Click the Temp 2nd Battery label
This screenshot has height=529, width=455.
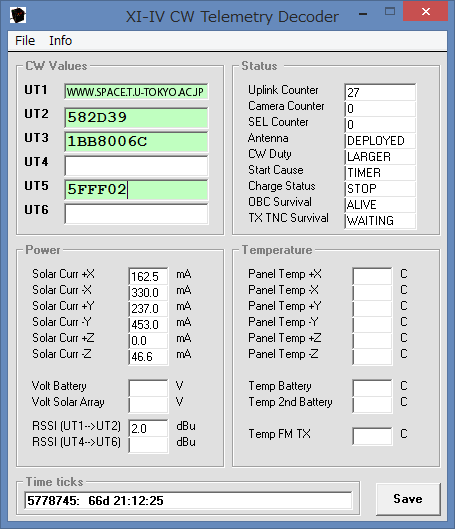[x=290, y=402]
